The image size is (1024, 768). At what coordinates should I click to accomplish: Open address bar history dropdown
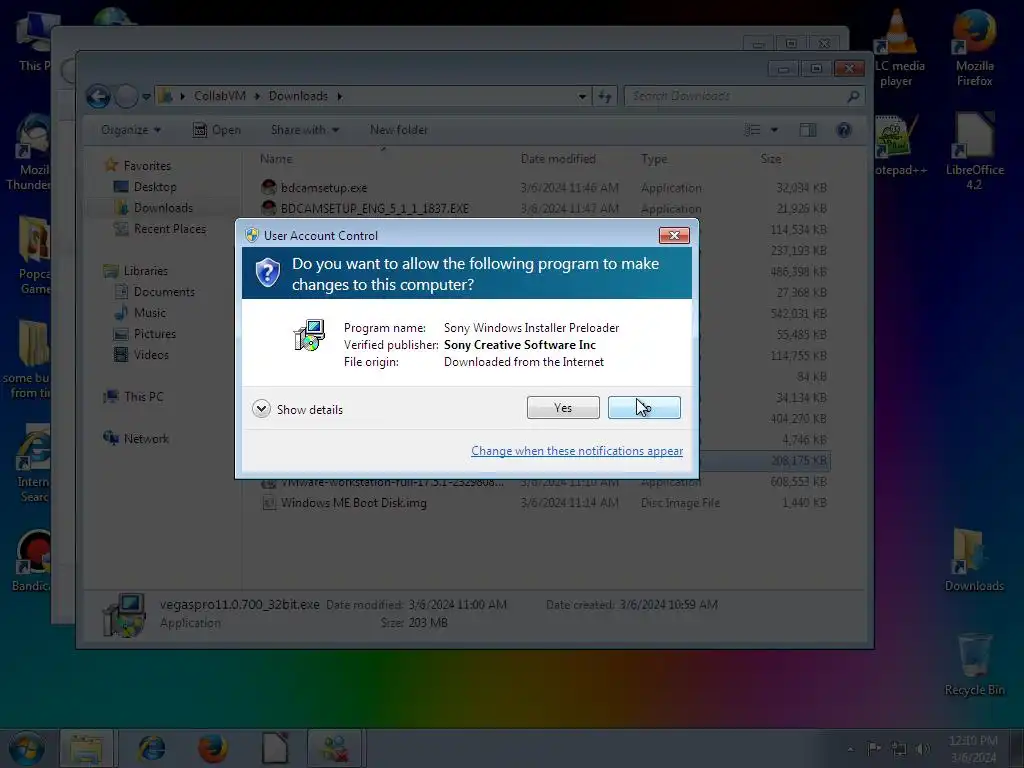point(582,97)
